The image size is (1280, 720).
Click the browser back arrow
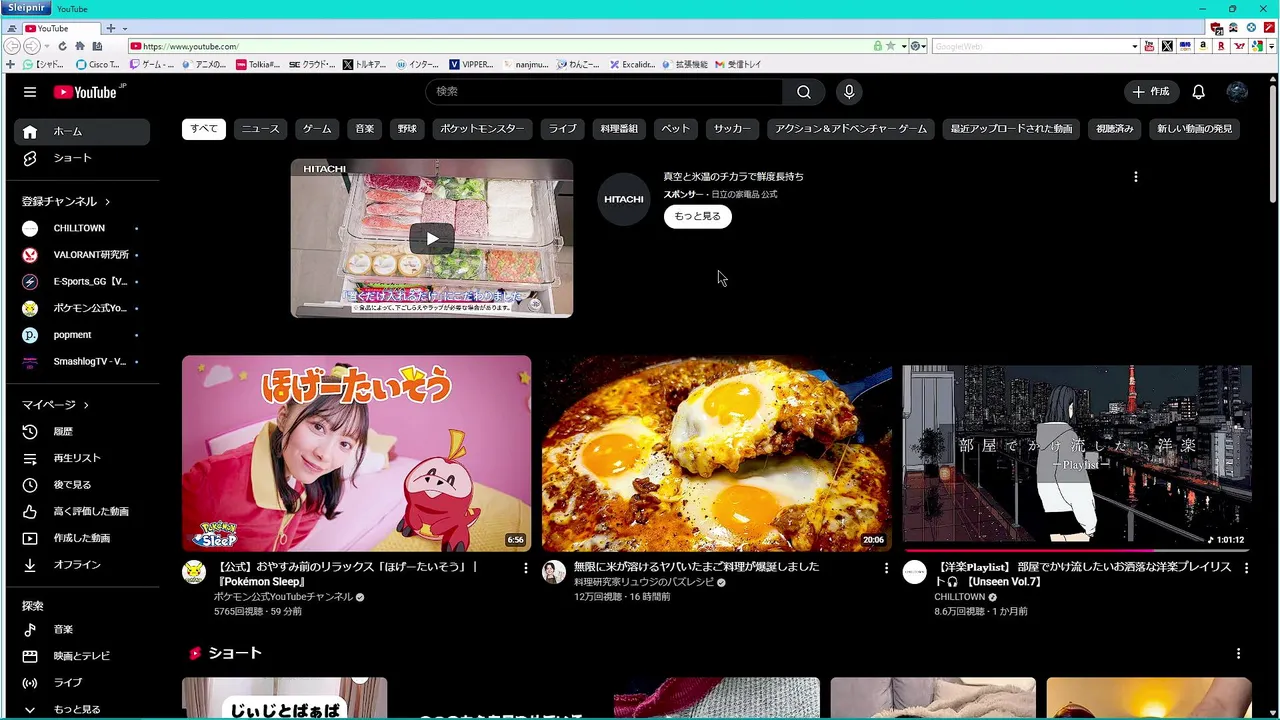12,46
